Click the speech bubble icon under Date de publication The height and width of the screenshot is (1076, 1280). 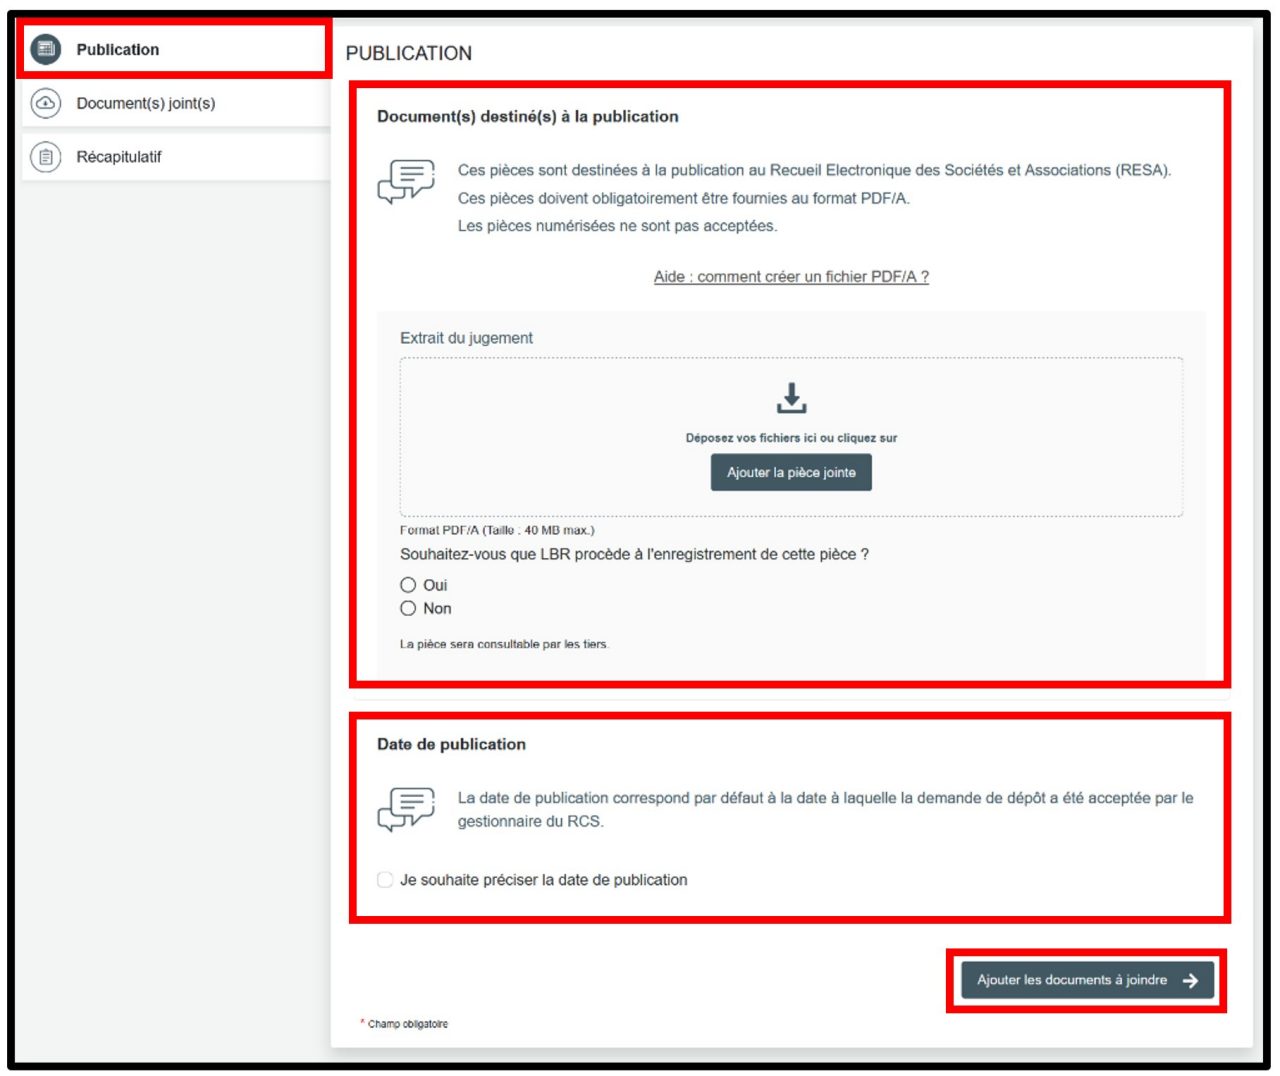[x=406, y=809]
